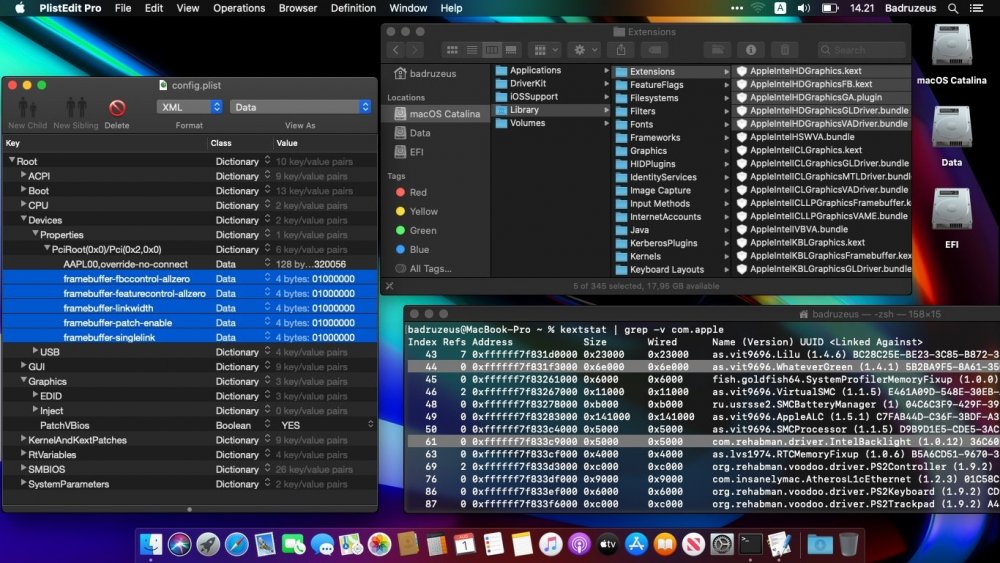The image size is (1000, 563).
Task: Click the Finder search field
Action: 861,50
